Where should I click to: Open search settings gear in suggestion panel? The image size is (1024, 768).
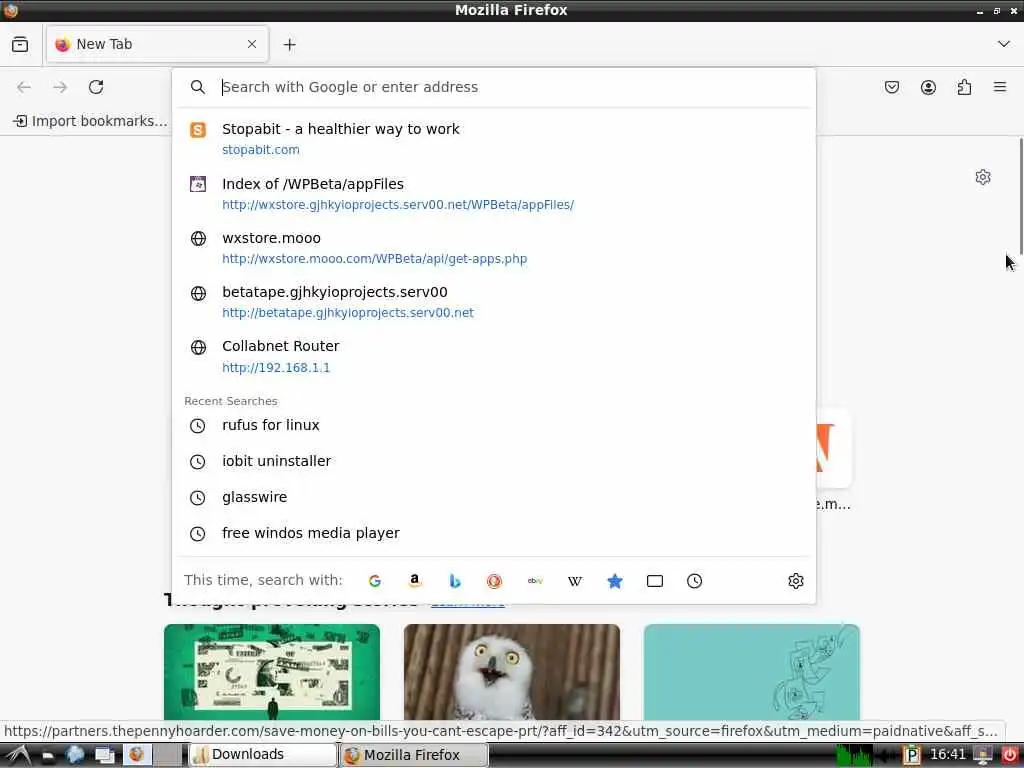click(x=795, y=581)
